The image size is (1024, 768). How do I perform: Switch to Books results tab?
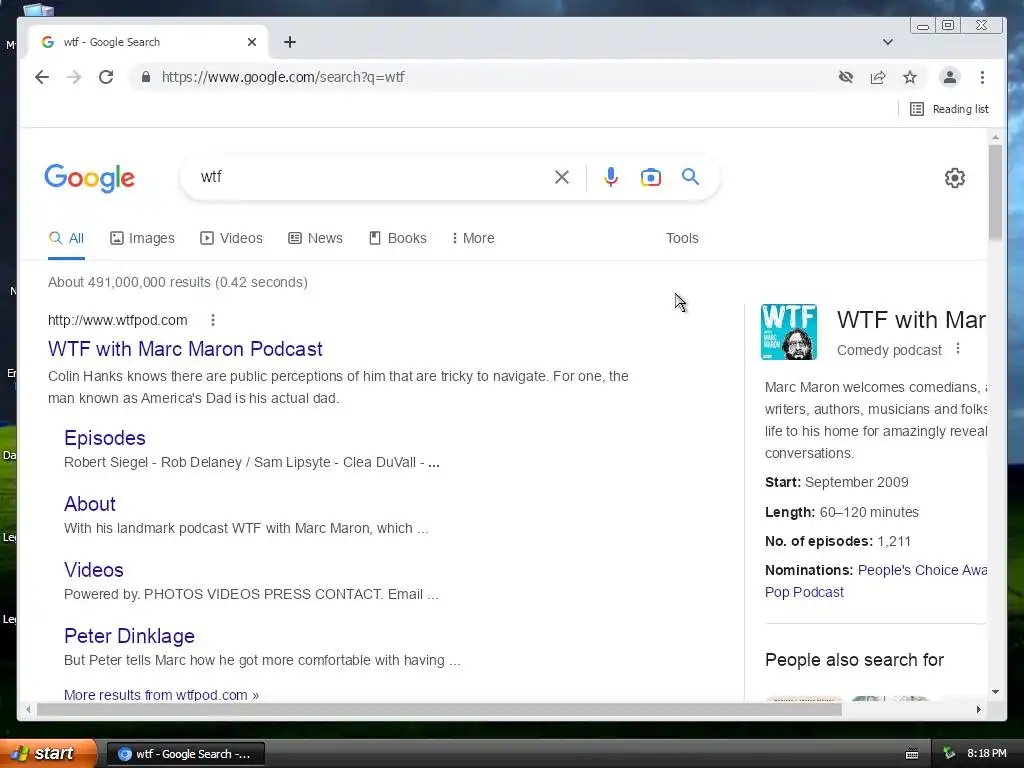[x=397, y=238]
